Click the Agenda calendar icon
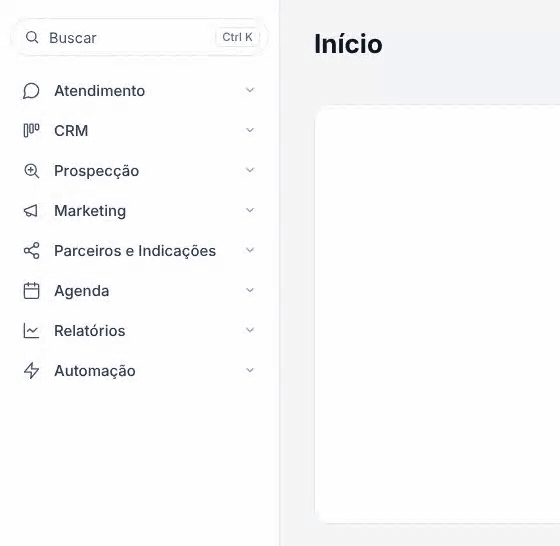The width and height of the screenshot is (560, 546). pos(31,290)
